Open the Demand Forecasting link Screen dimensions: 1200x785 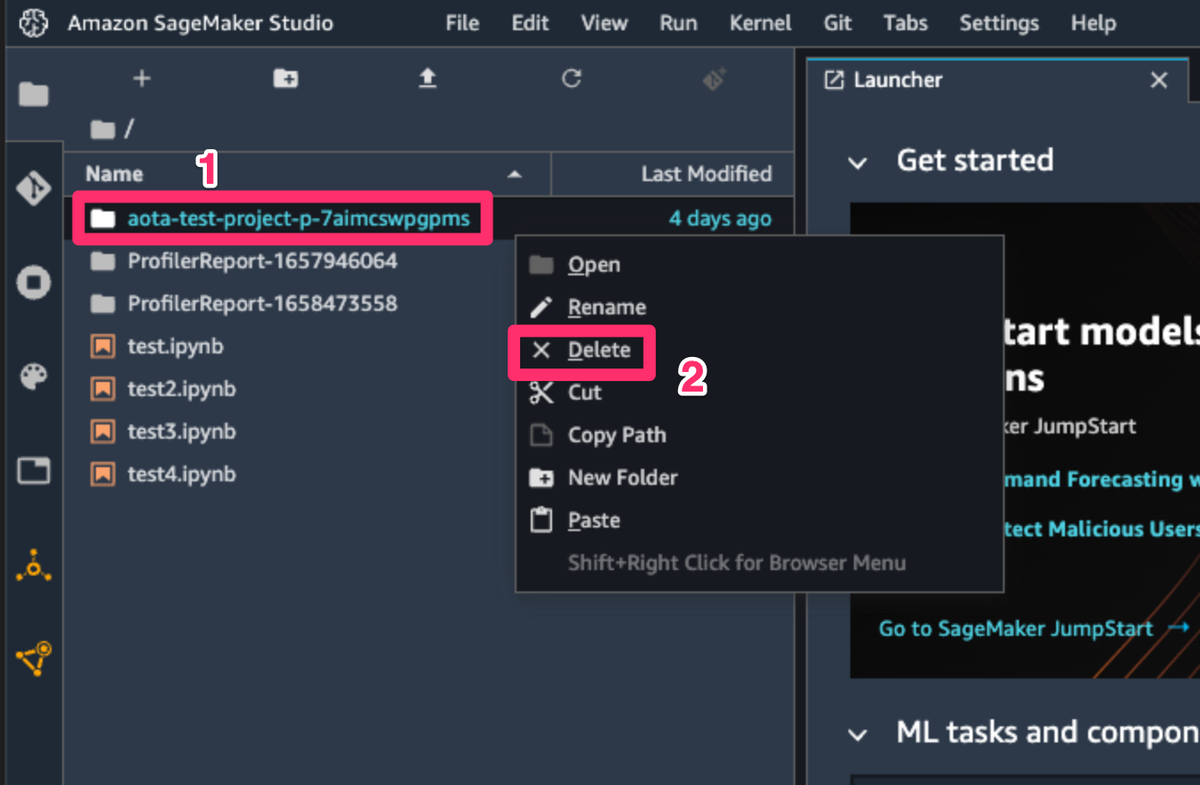point(1098,479)
